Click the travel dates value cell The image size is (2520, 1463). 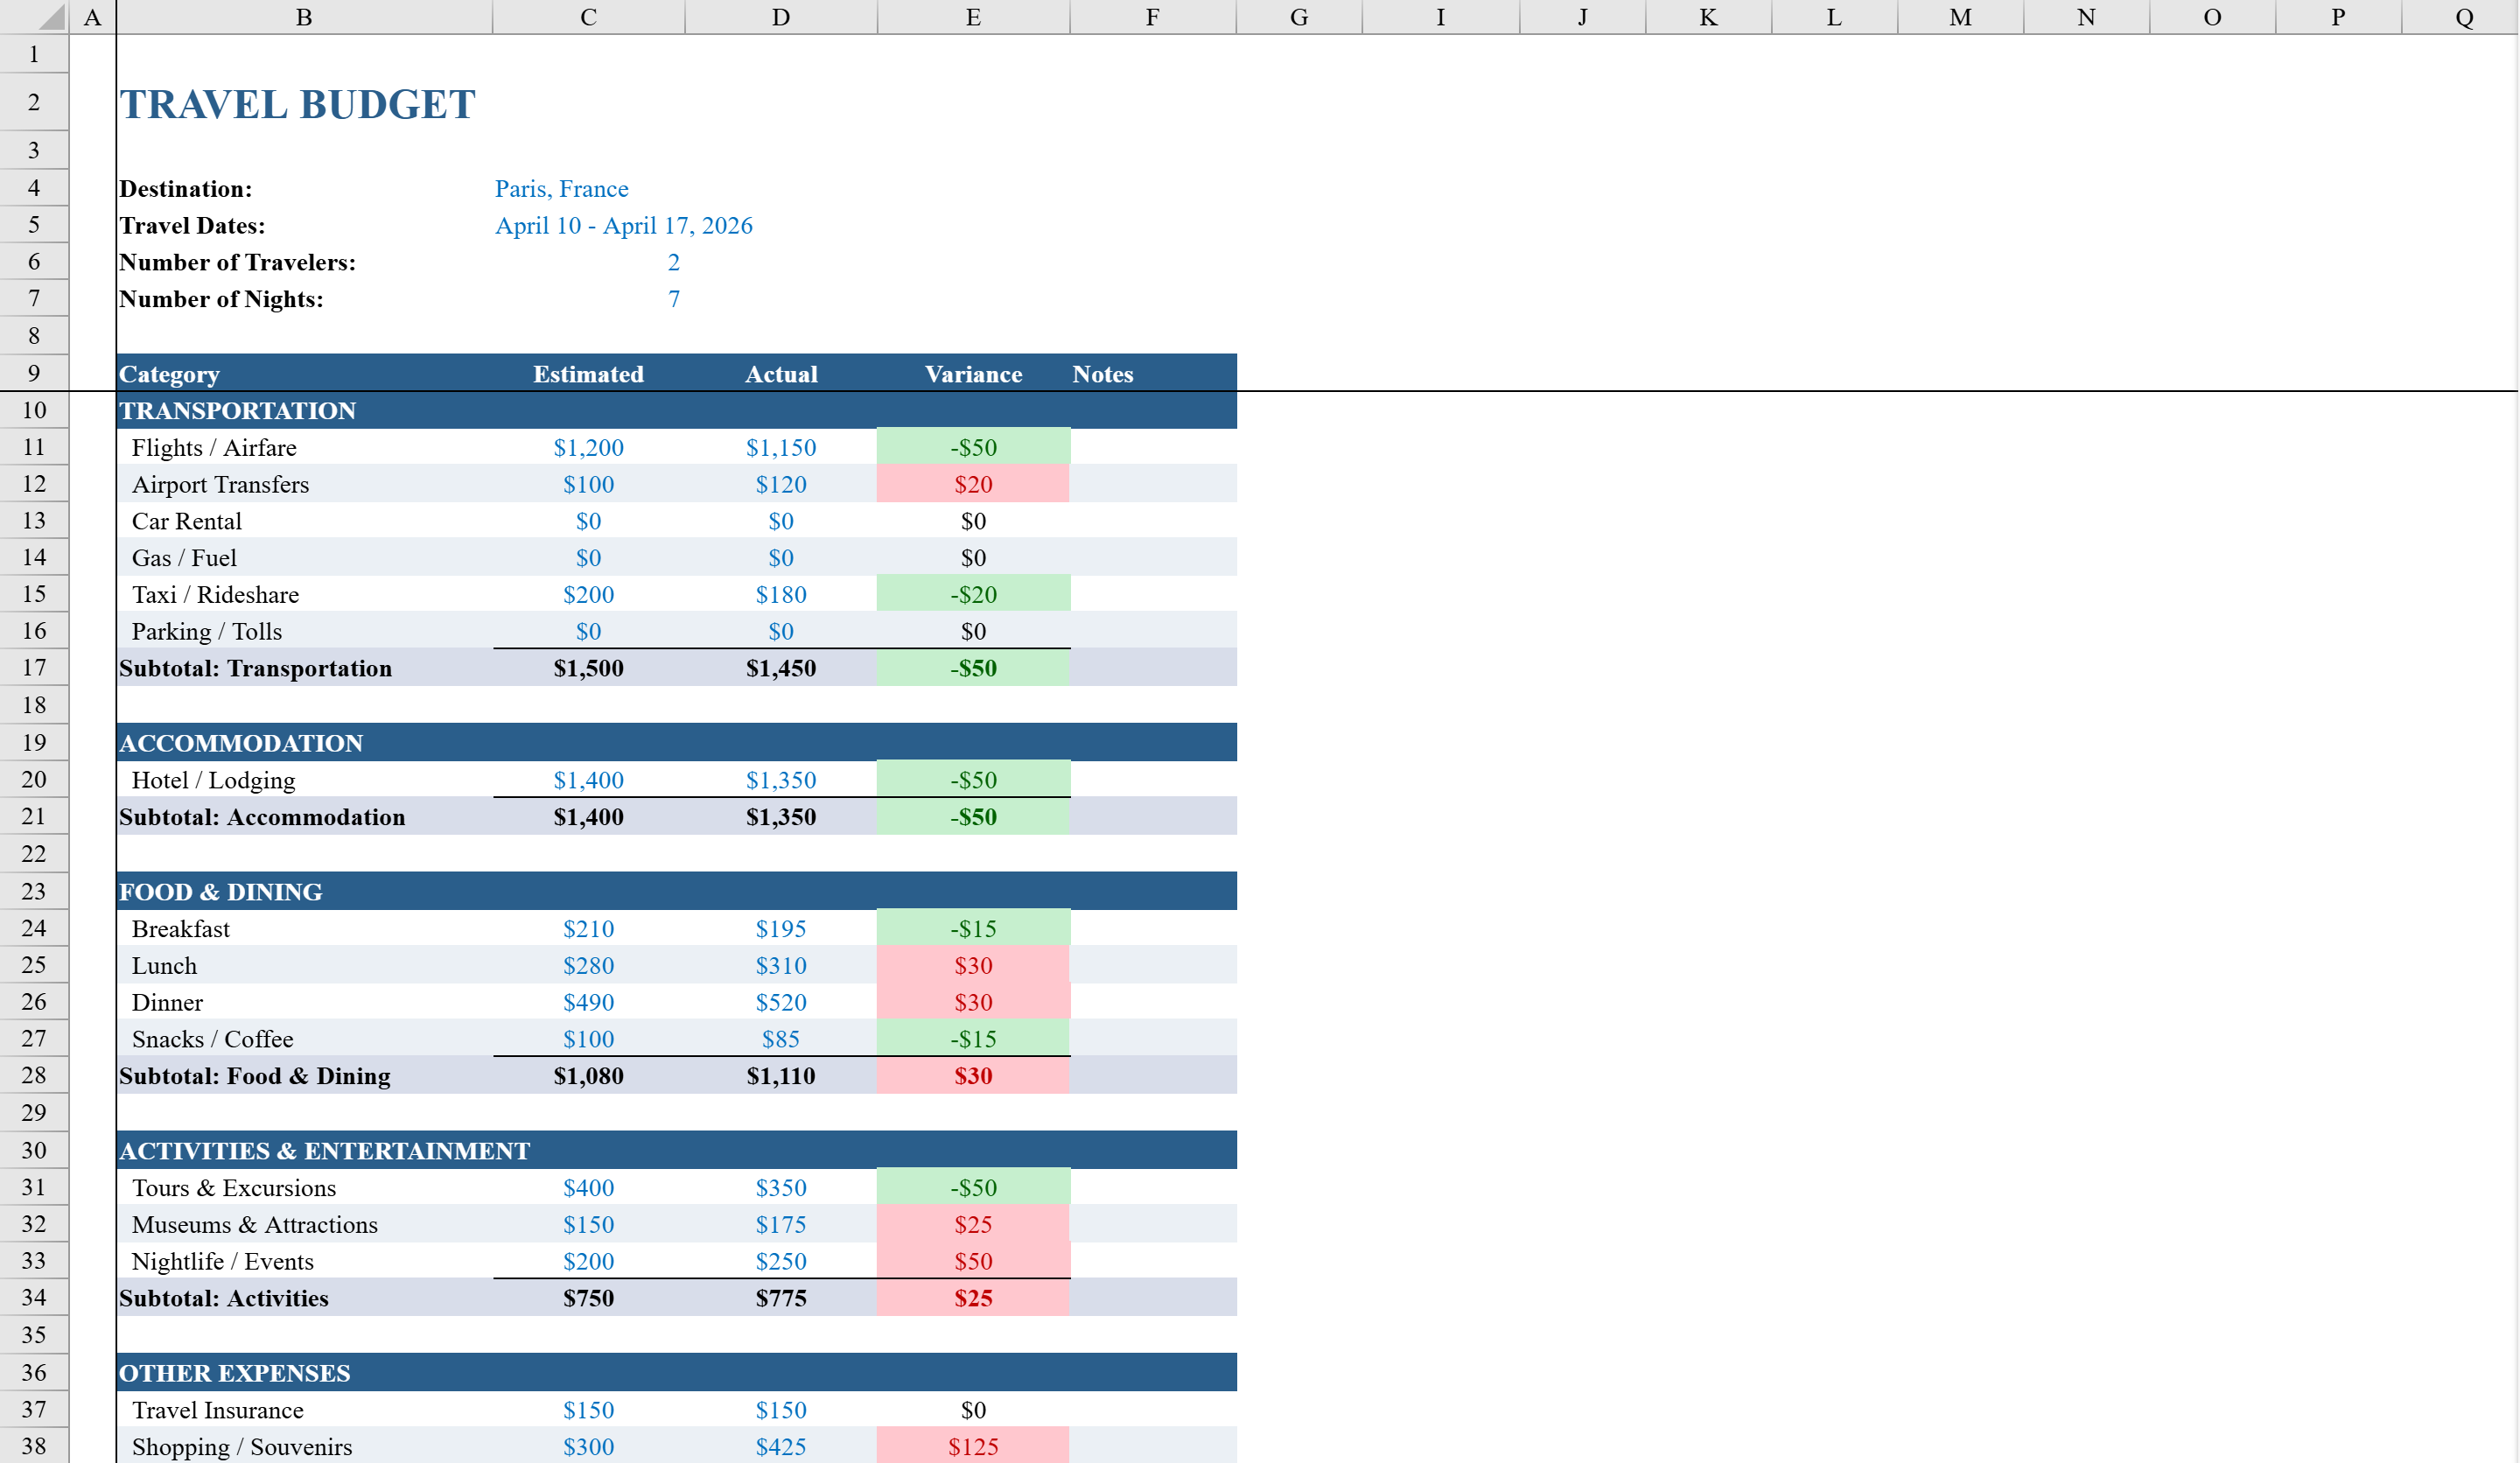pyautogui.click(x=623, y=226)
